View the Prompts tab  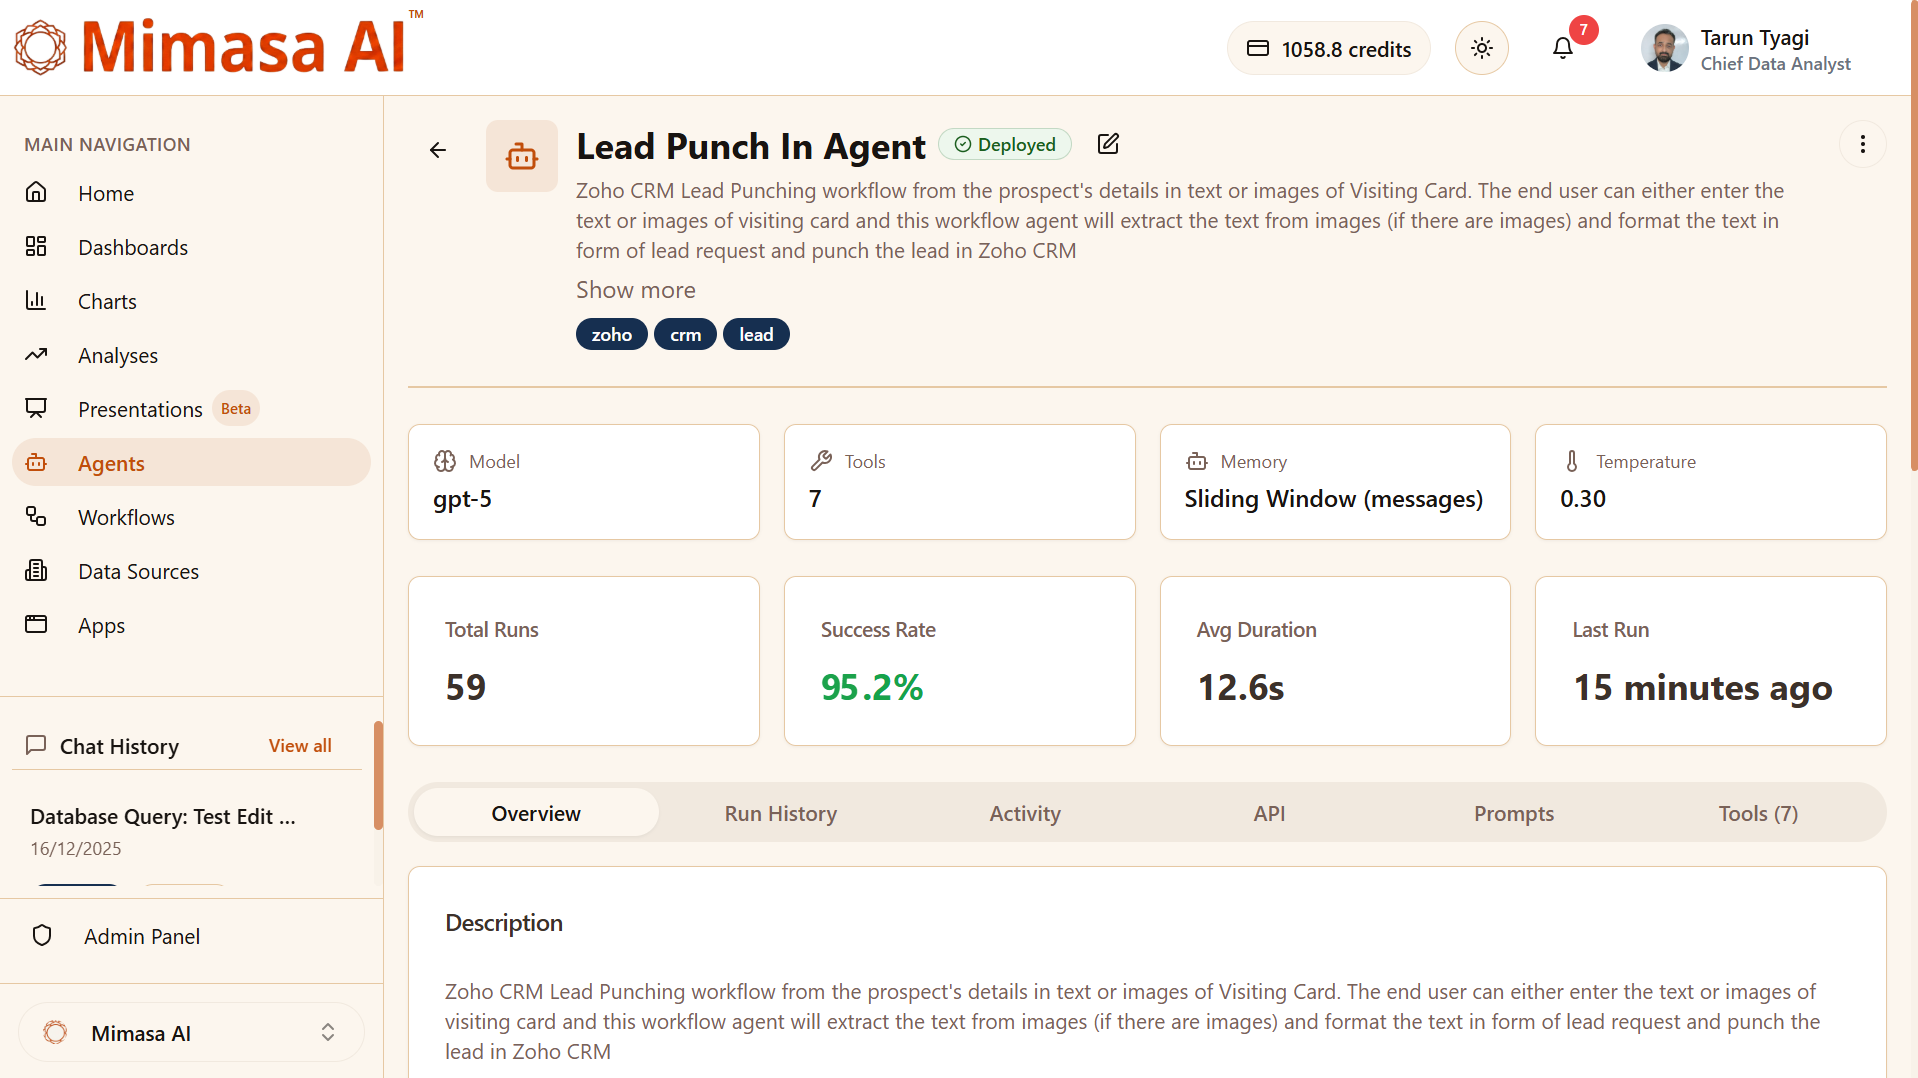[1514, 813]
